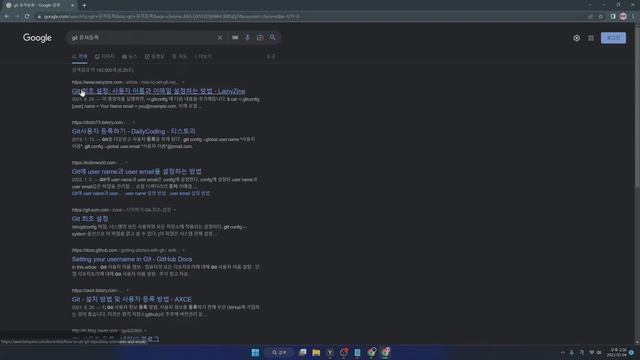Image resolution: width=640 pixels, height=360 pixels.
Task: Open the Task View taskbar icon
Action: [302, 352]
